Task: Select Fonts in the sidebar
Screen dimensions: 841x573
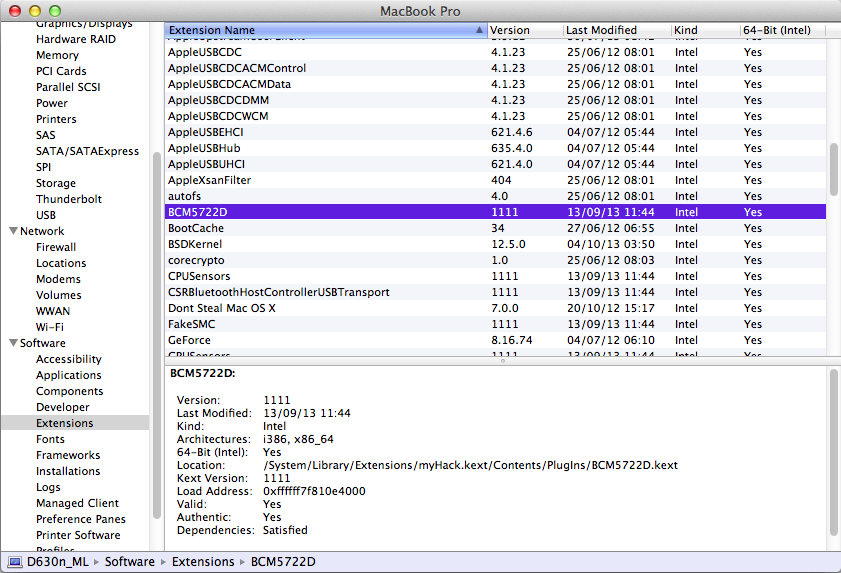Action: click(x=50, y=439)
